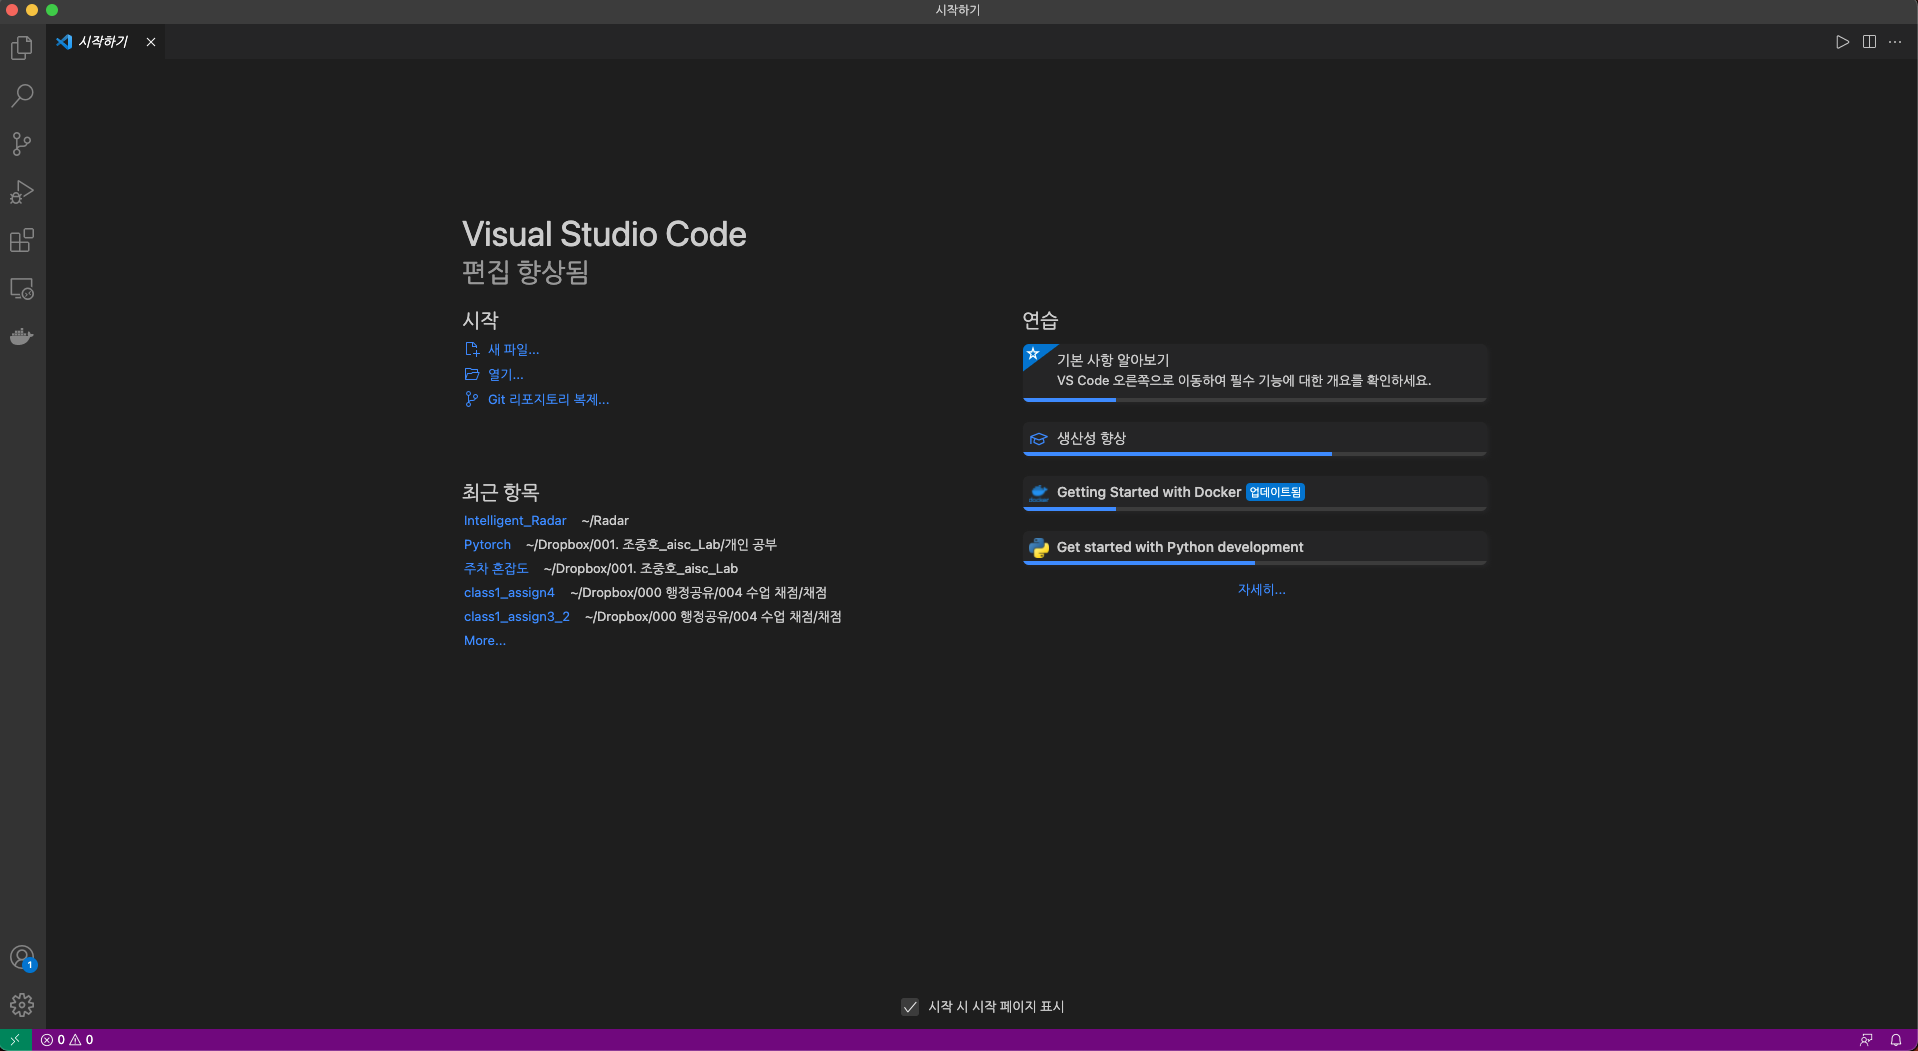Screen dimensions: 1918x1051
Task: Open the notifications bell in status bar
Action: (x=1895, y=1040)
